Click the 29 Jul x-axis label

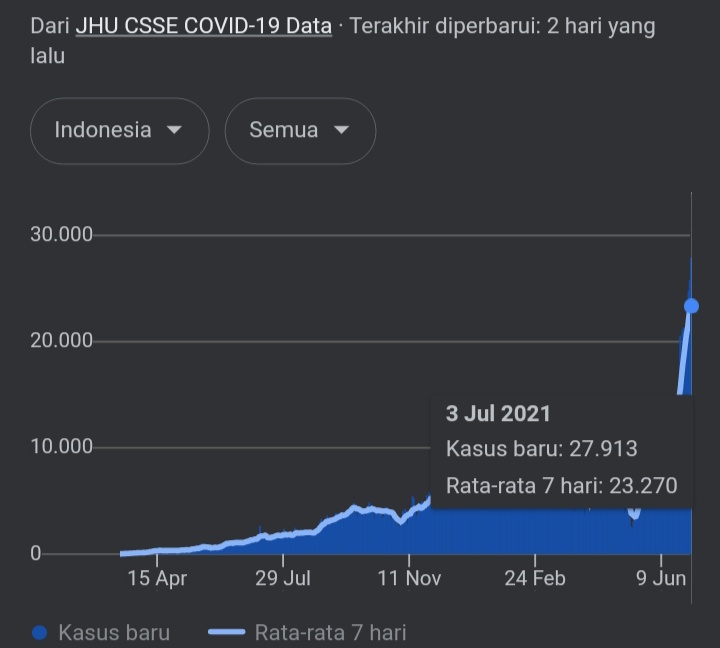[x=283, y=578]
